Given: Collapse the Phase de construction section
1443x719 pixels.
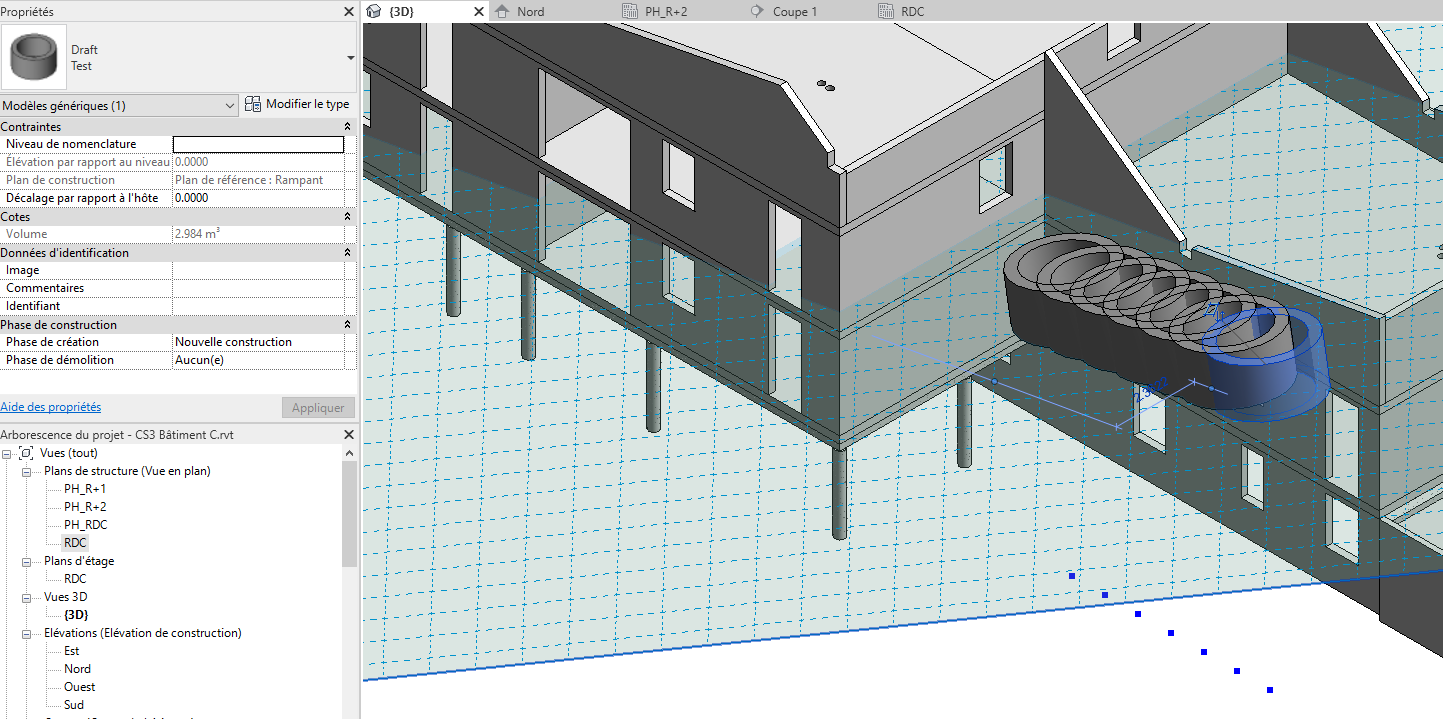Looking at the screenshot, I should click(x=347, y=325).
